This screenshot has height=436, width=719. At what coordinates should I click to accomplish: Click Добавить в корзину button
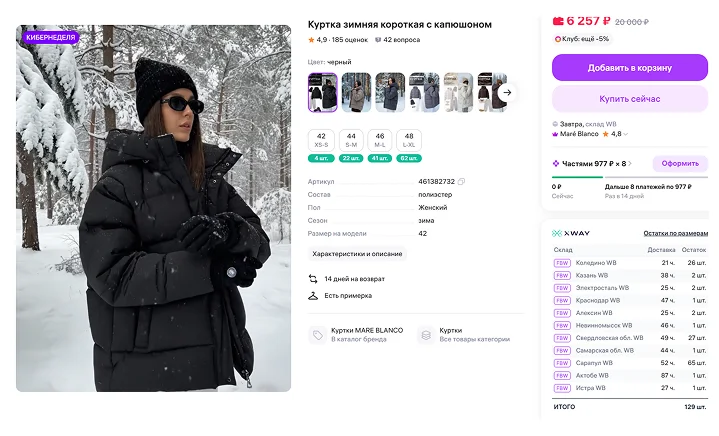pyautogui.click(x=629, y=68)
